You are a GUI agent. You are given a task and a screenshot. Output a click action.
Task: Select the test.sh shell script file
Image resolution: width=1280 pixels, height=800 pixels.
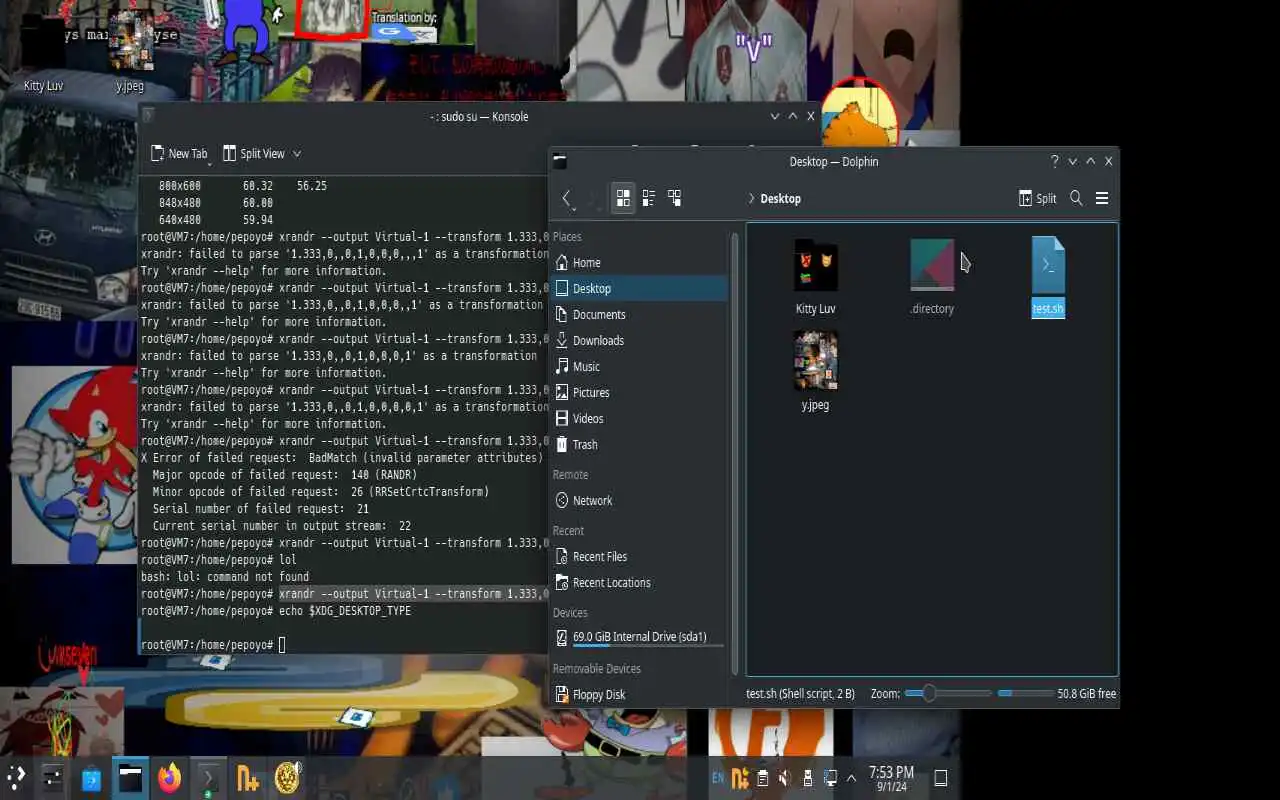[x=1048, y=277]
